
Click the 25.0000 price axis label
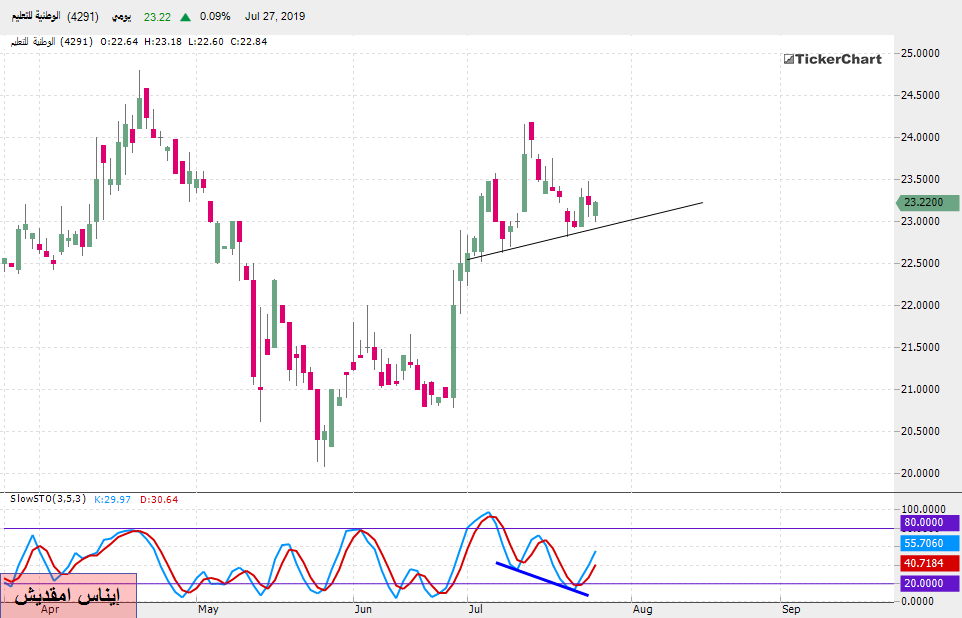click(925, 53)
